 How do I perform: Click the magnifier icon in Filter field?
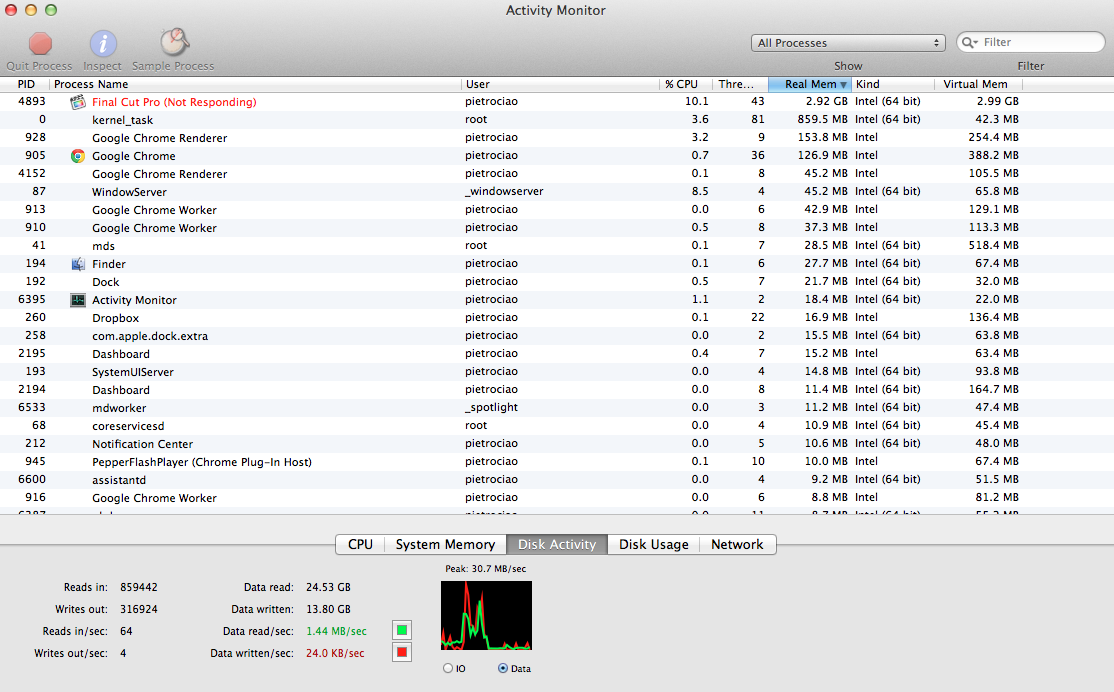click(x=970, y=43)
